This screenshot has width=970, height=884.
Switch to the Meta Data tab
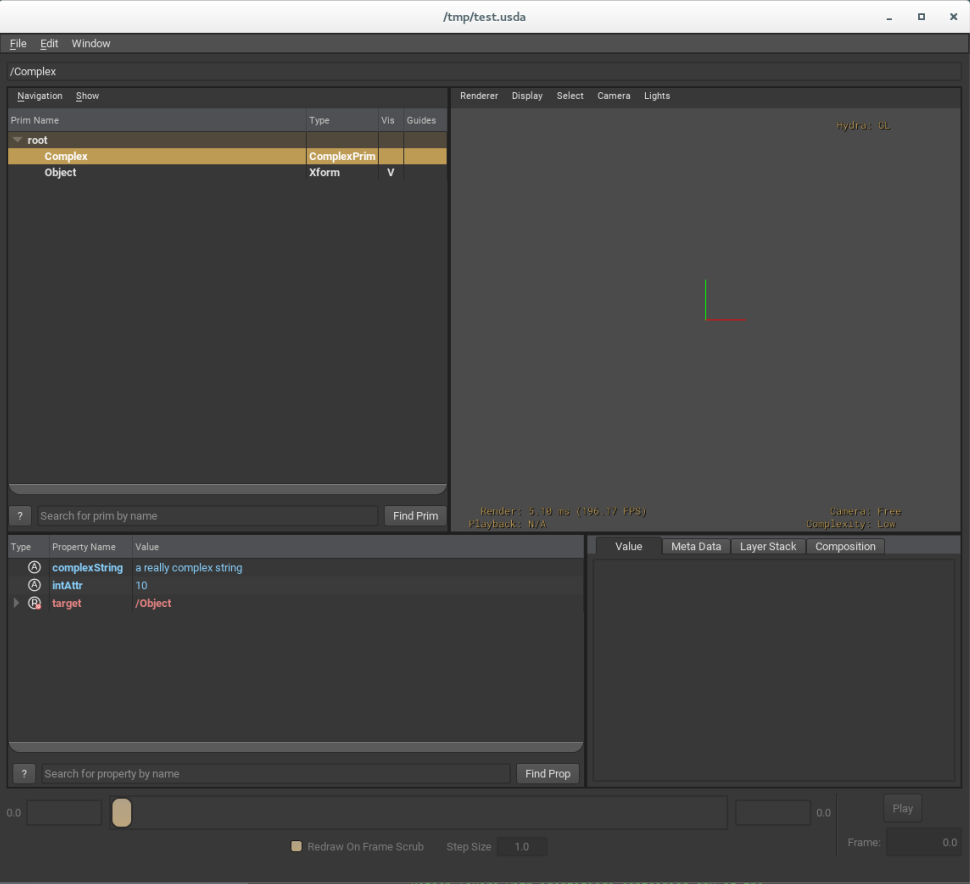(695, 547)
